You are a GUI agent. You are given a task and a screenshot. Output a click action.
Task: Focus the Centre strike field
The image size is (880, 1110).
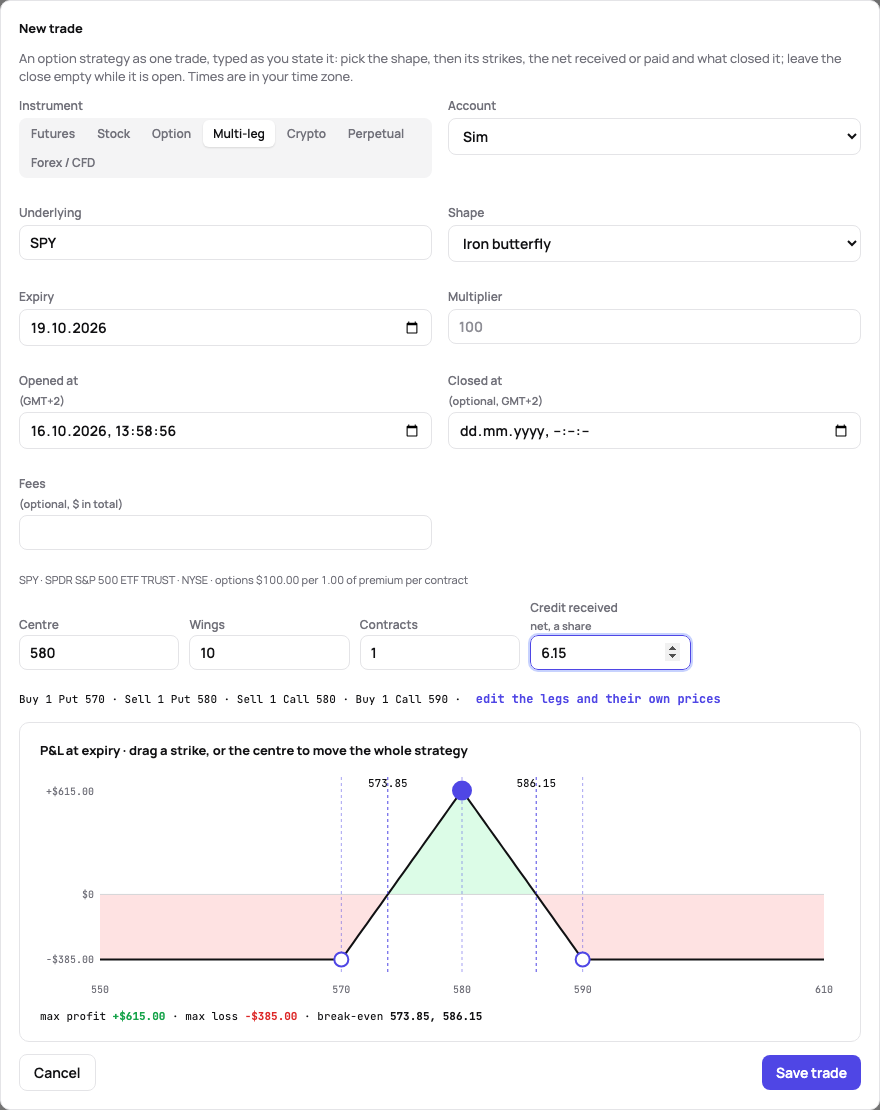pyautogui.click(x=99, y=653)
